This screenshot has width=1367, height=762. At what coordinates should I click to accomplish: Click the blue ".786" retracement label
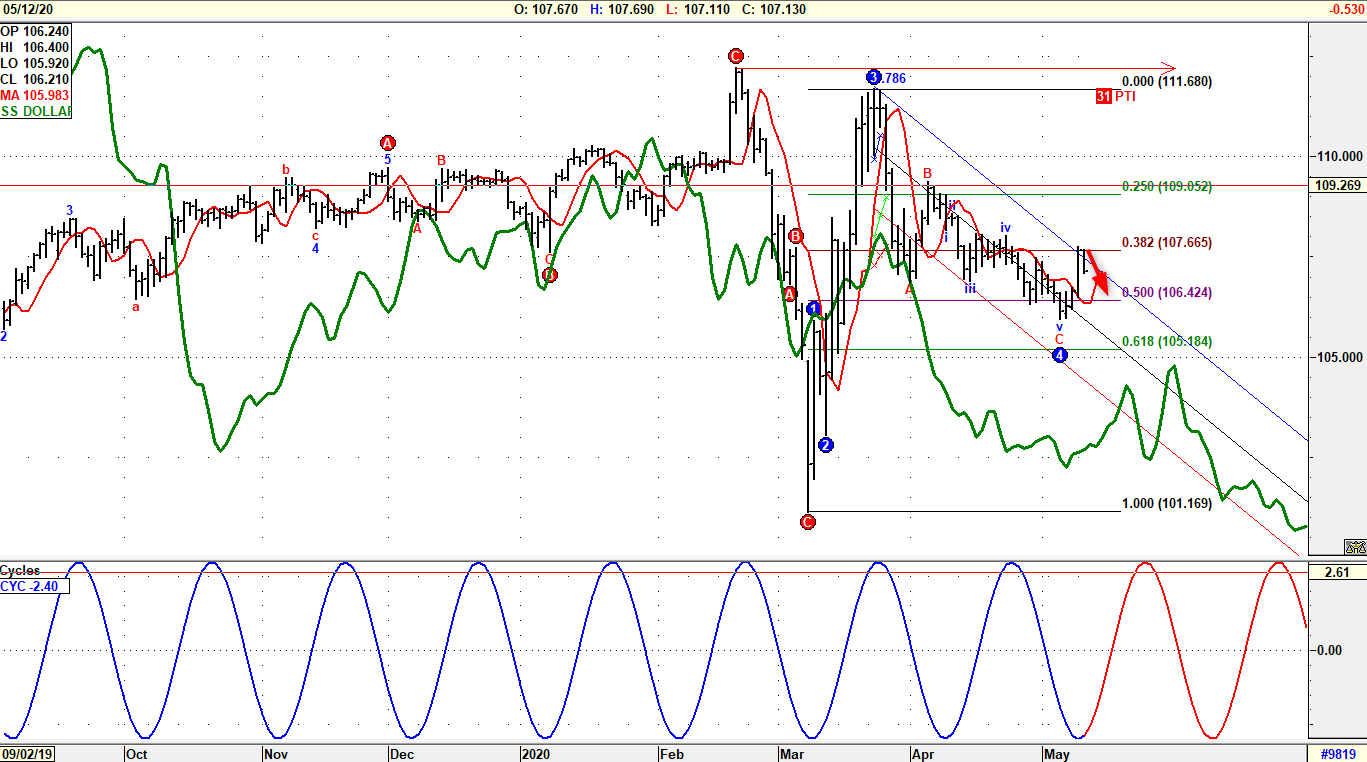pyautogui.click(x=893, y=77)
